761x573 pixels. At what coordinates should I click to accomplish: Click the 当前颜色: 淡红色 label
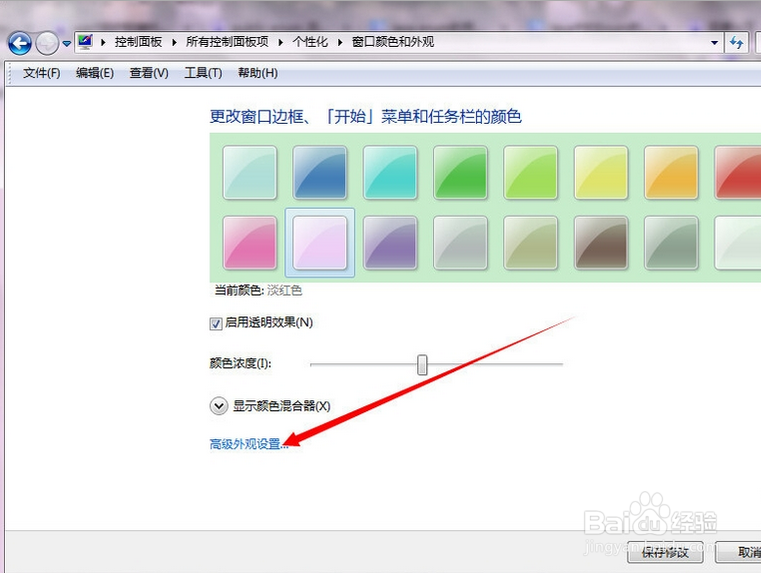coord(258,291)
